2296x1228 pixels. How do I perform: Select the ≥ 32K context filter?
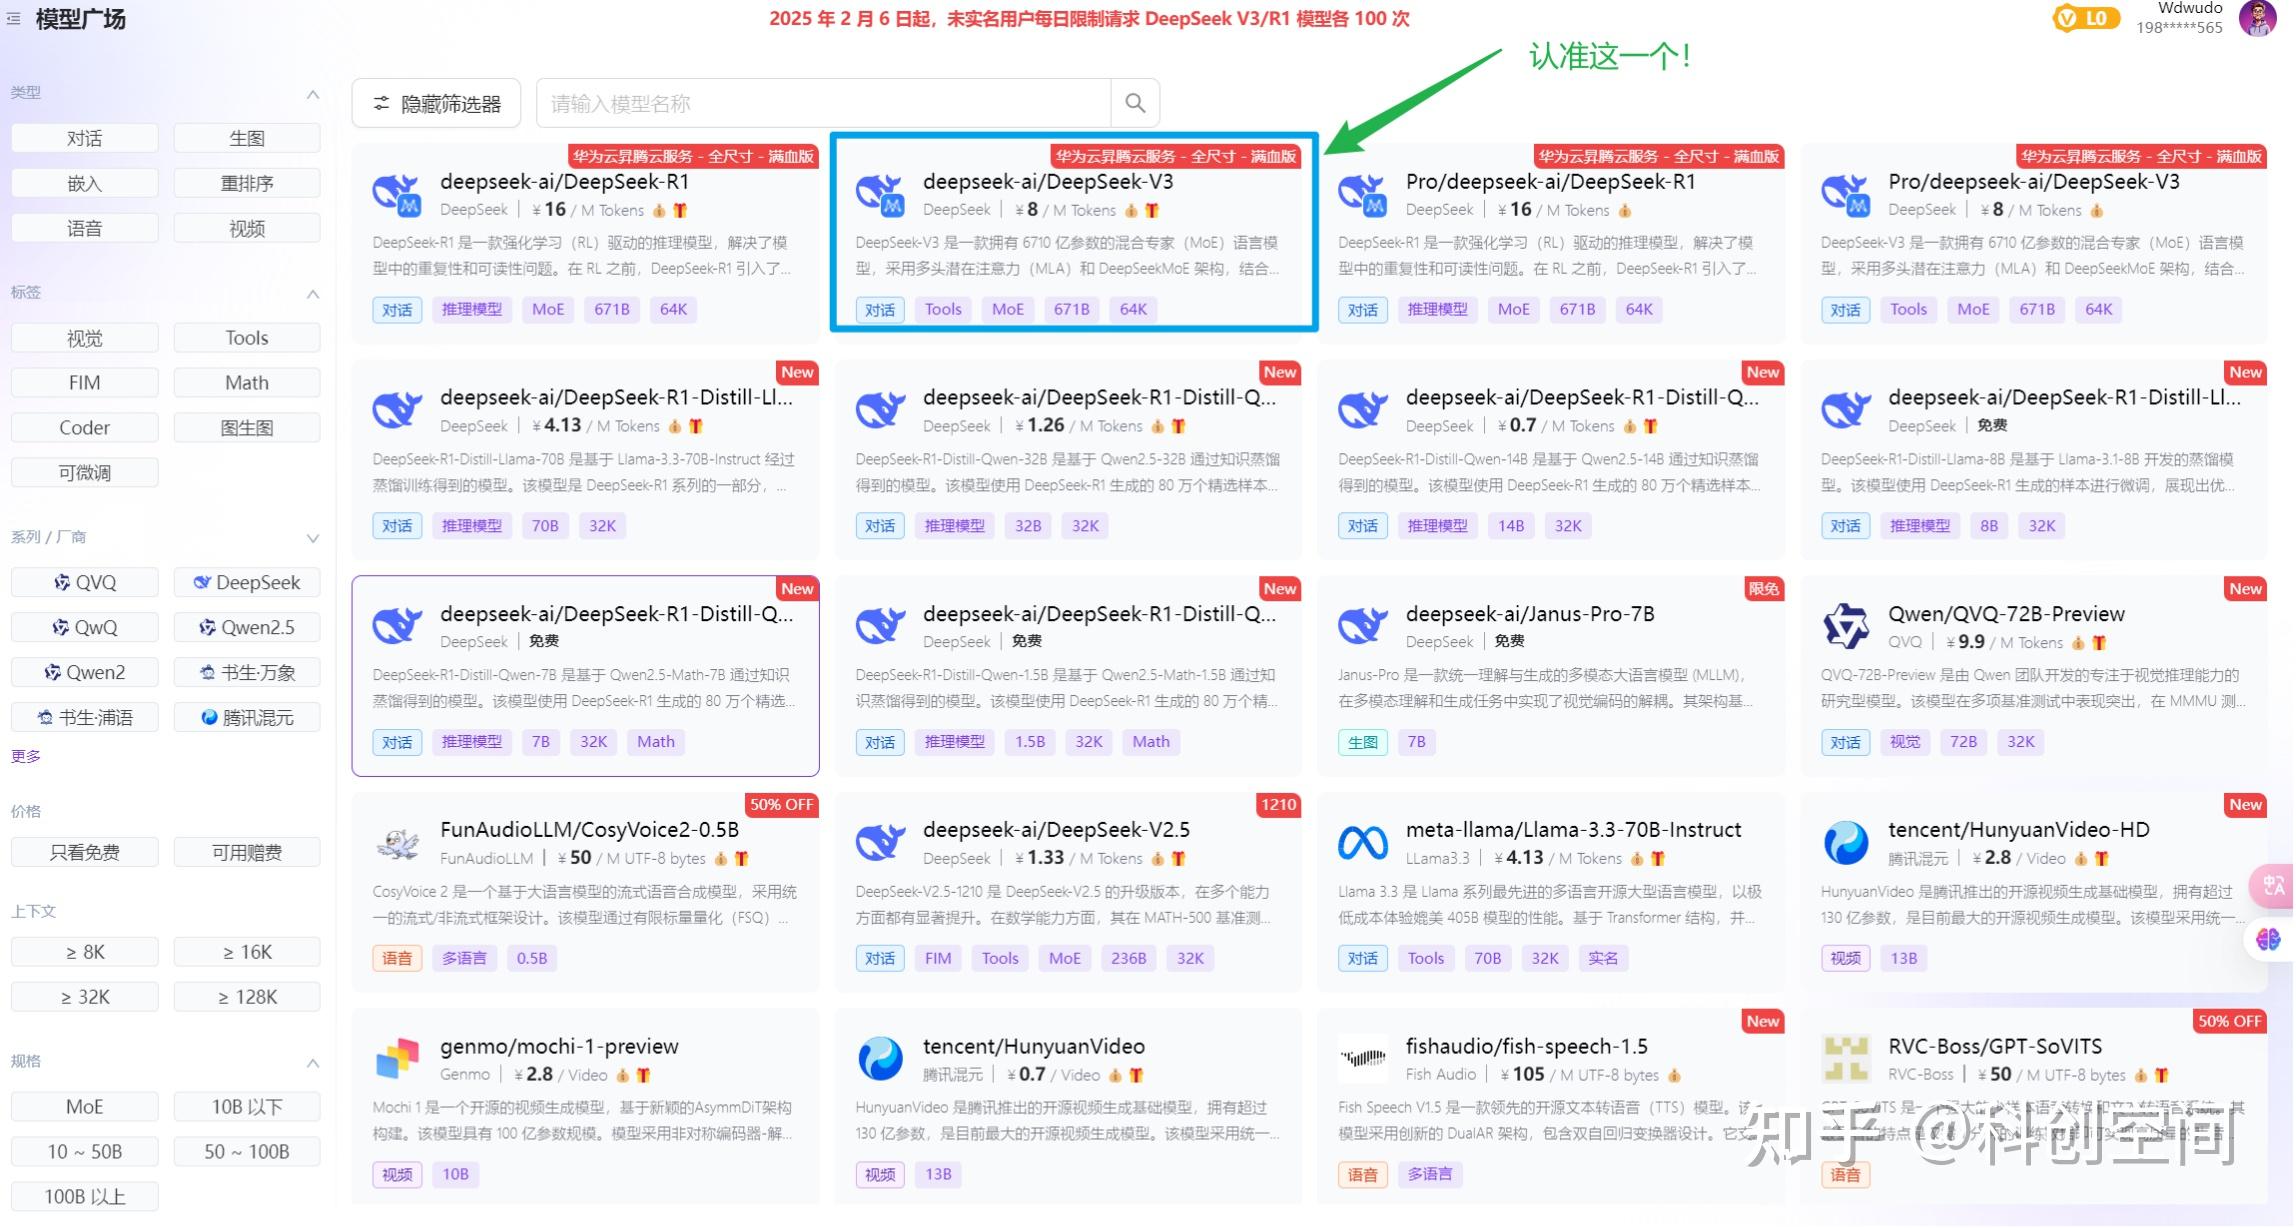[x=84, y=996]
